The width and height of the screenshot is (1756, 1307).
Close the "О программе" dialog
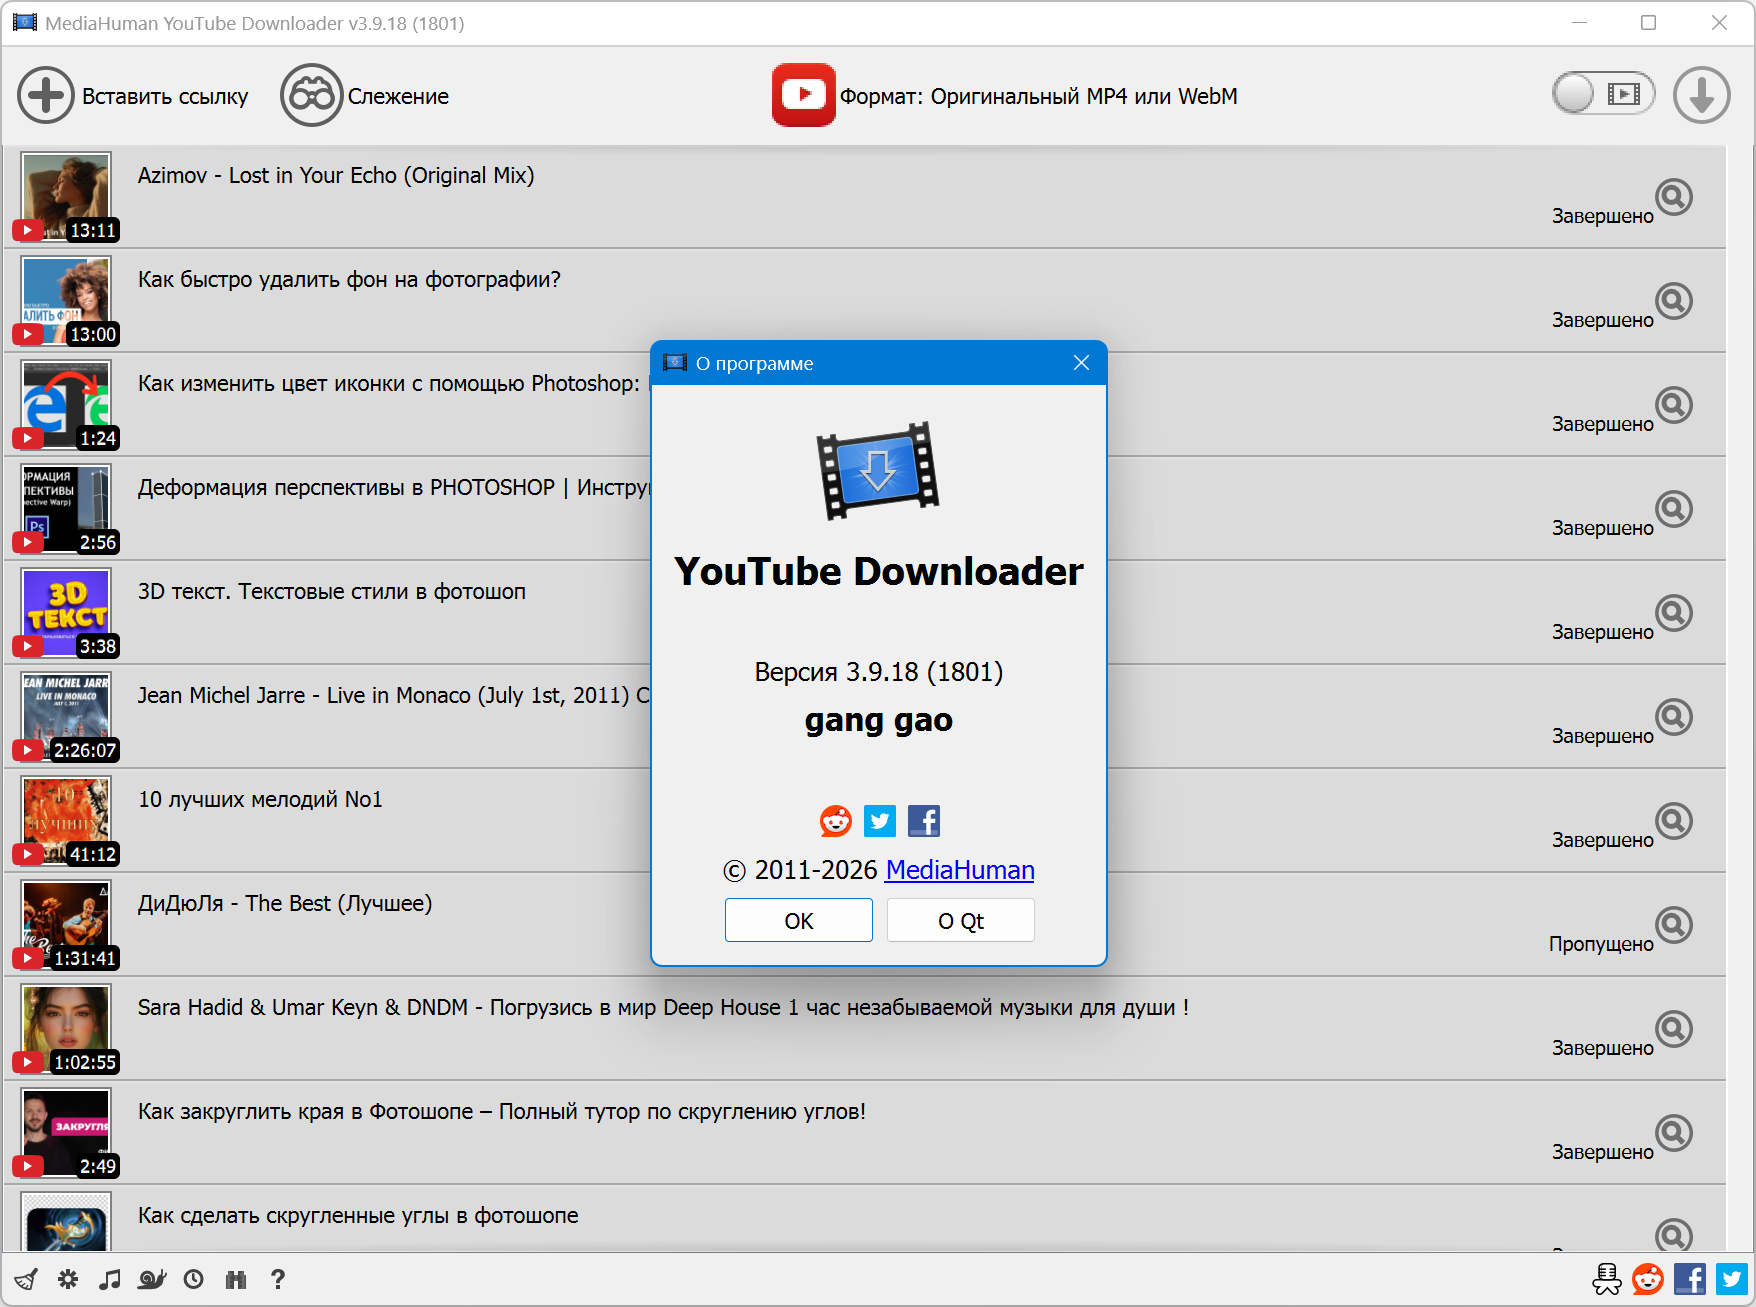point(1081,363)
